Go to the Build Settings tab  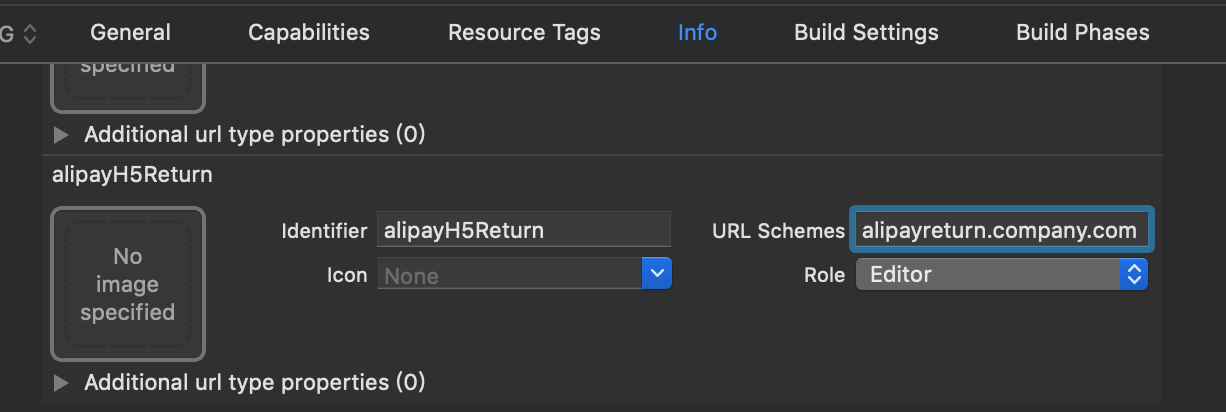click(866, 33)
